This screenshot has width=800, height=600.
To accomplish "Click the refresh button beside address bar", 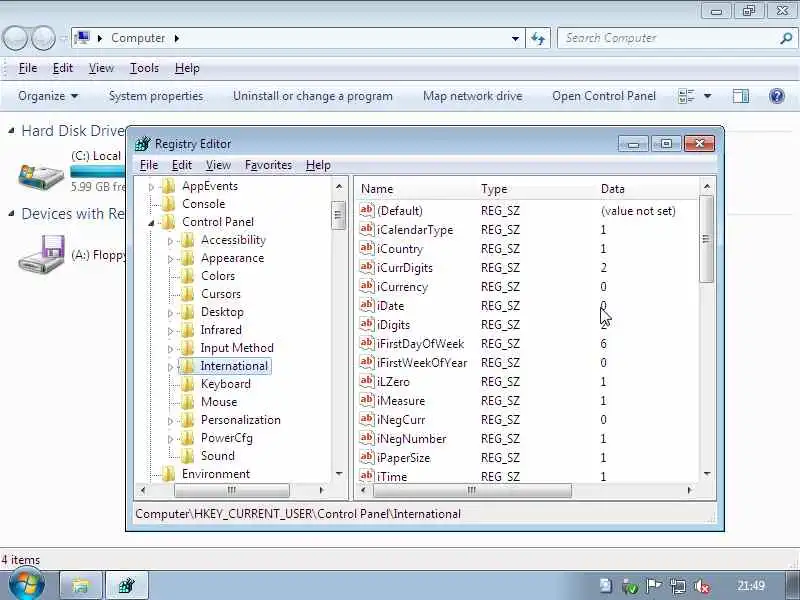I will pos(538,38).
